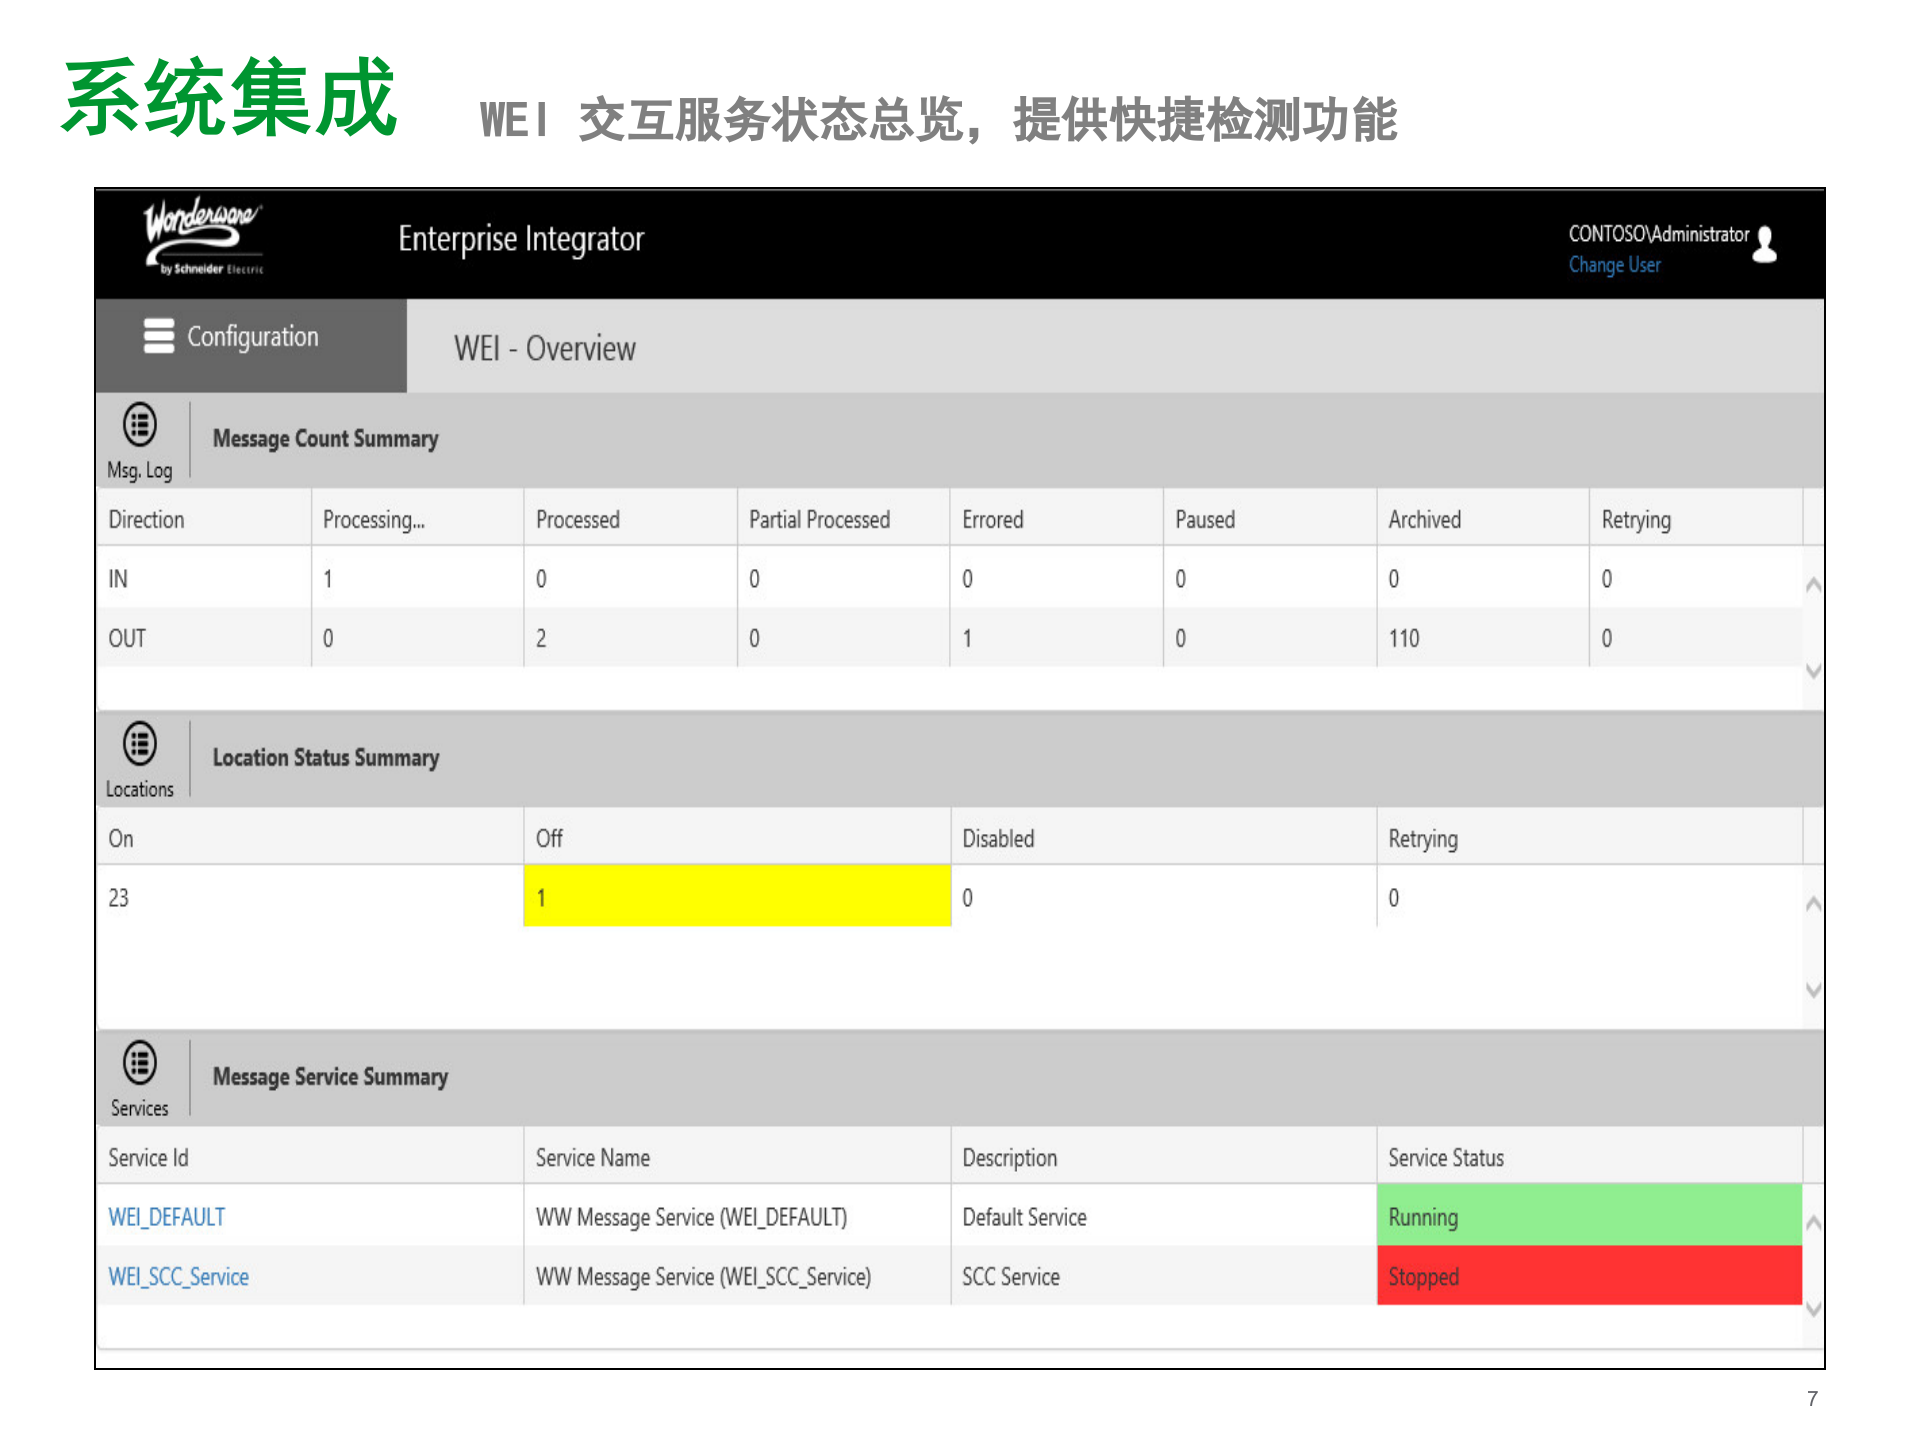1920x1440 pixels.
Task: Select the yellow highlighted Off count cell
Action: 736,897
